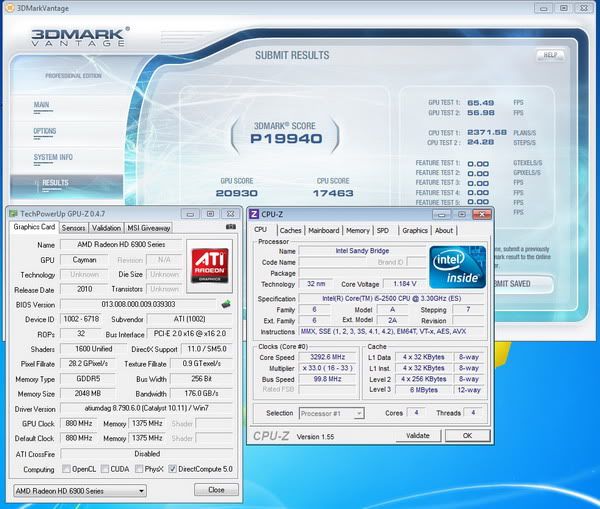Click the Device ID value 1002 - 6718
This screenshot has width=600, height=509.
coord(81,319)
